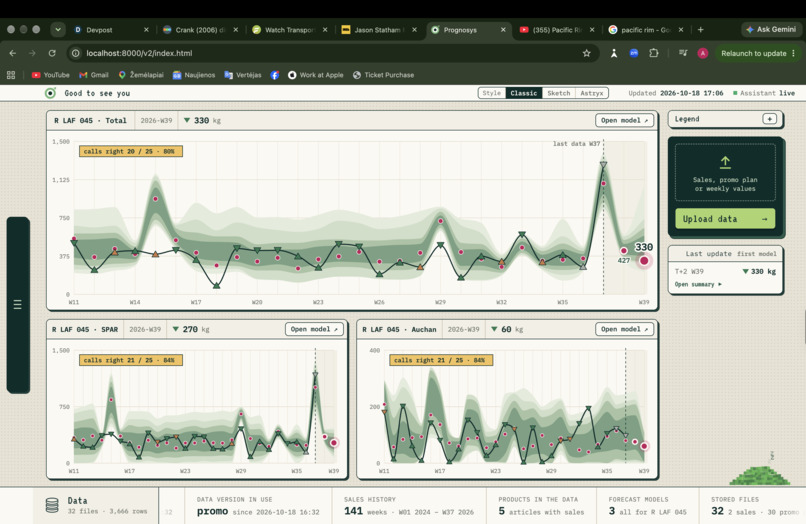Open the profile avatar A
The height and width of the screenshot is (524, 806).
click(x=703, y=53)
